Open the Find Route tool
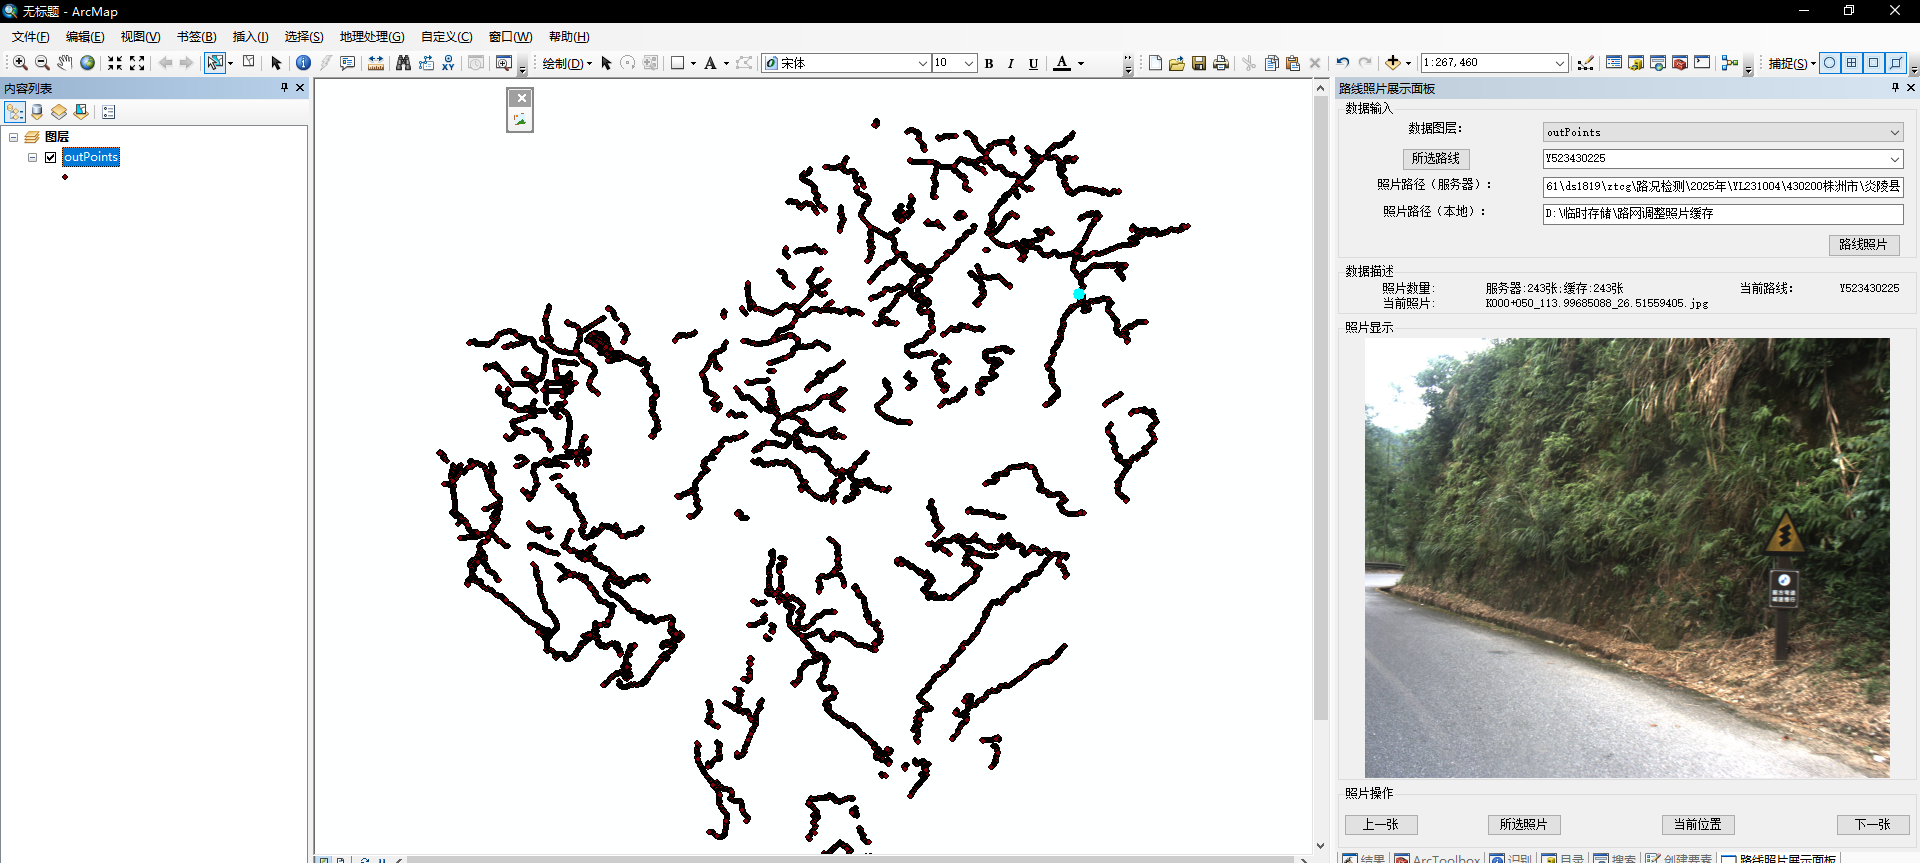This screenshot has height=863, width=1920. pos(426,63)
